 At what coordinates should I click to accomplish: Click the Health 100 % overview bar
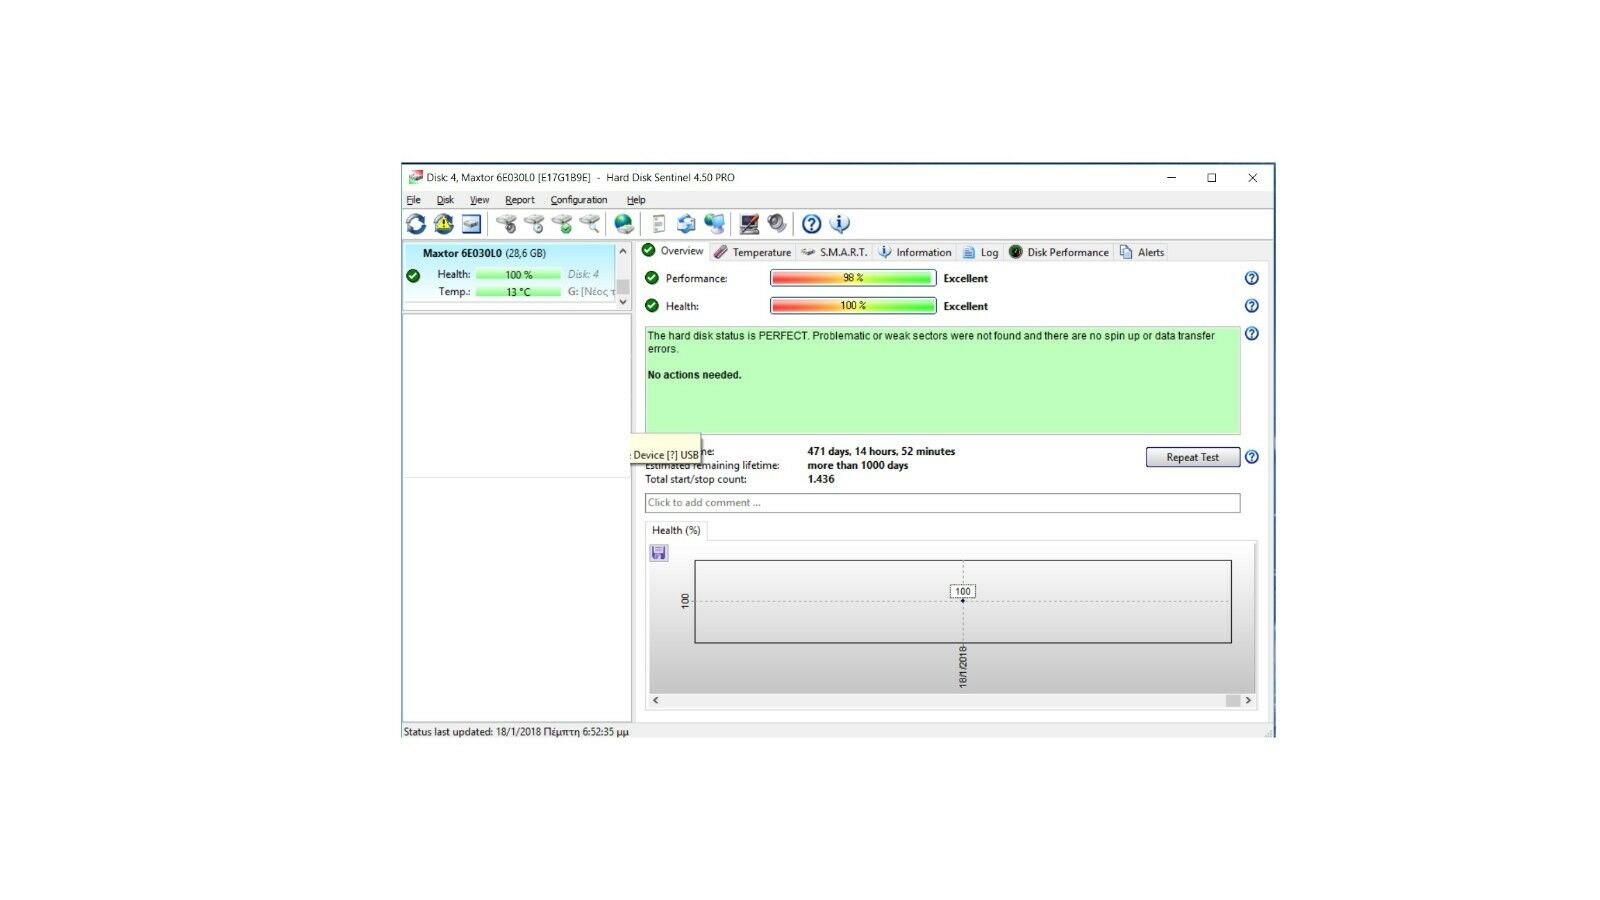coord(853,306)
